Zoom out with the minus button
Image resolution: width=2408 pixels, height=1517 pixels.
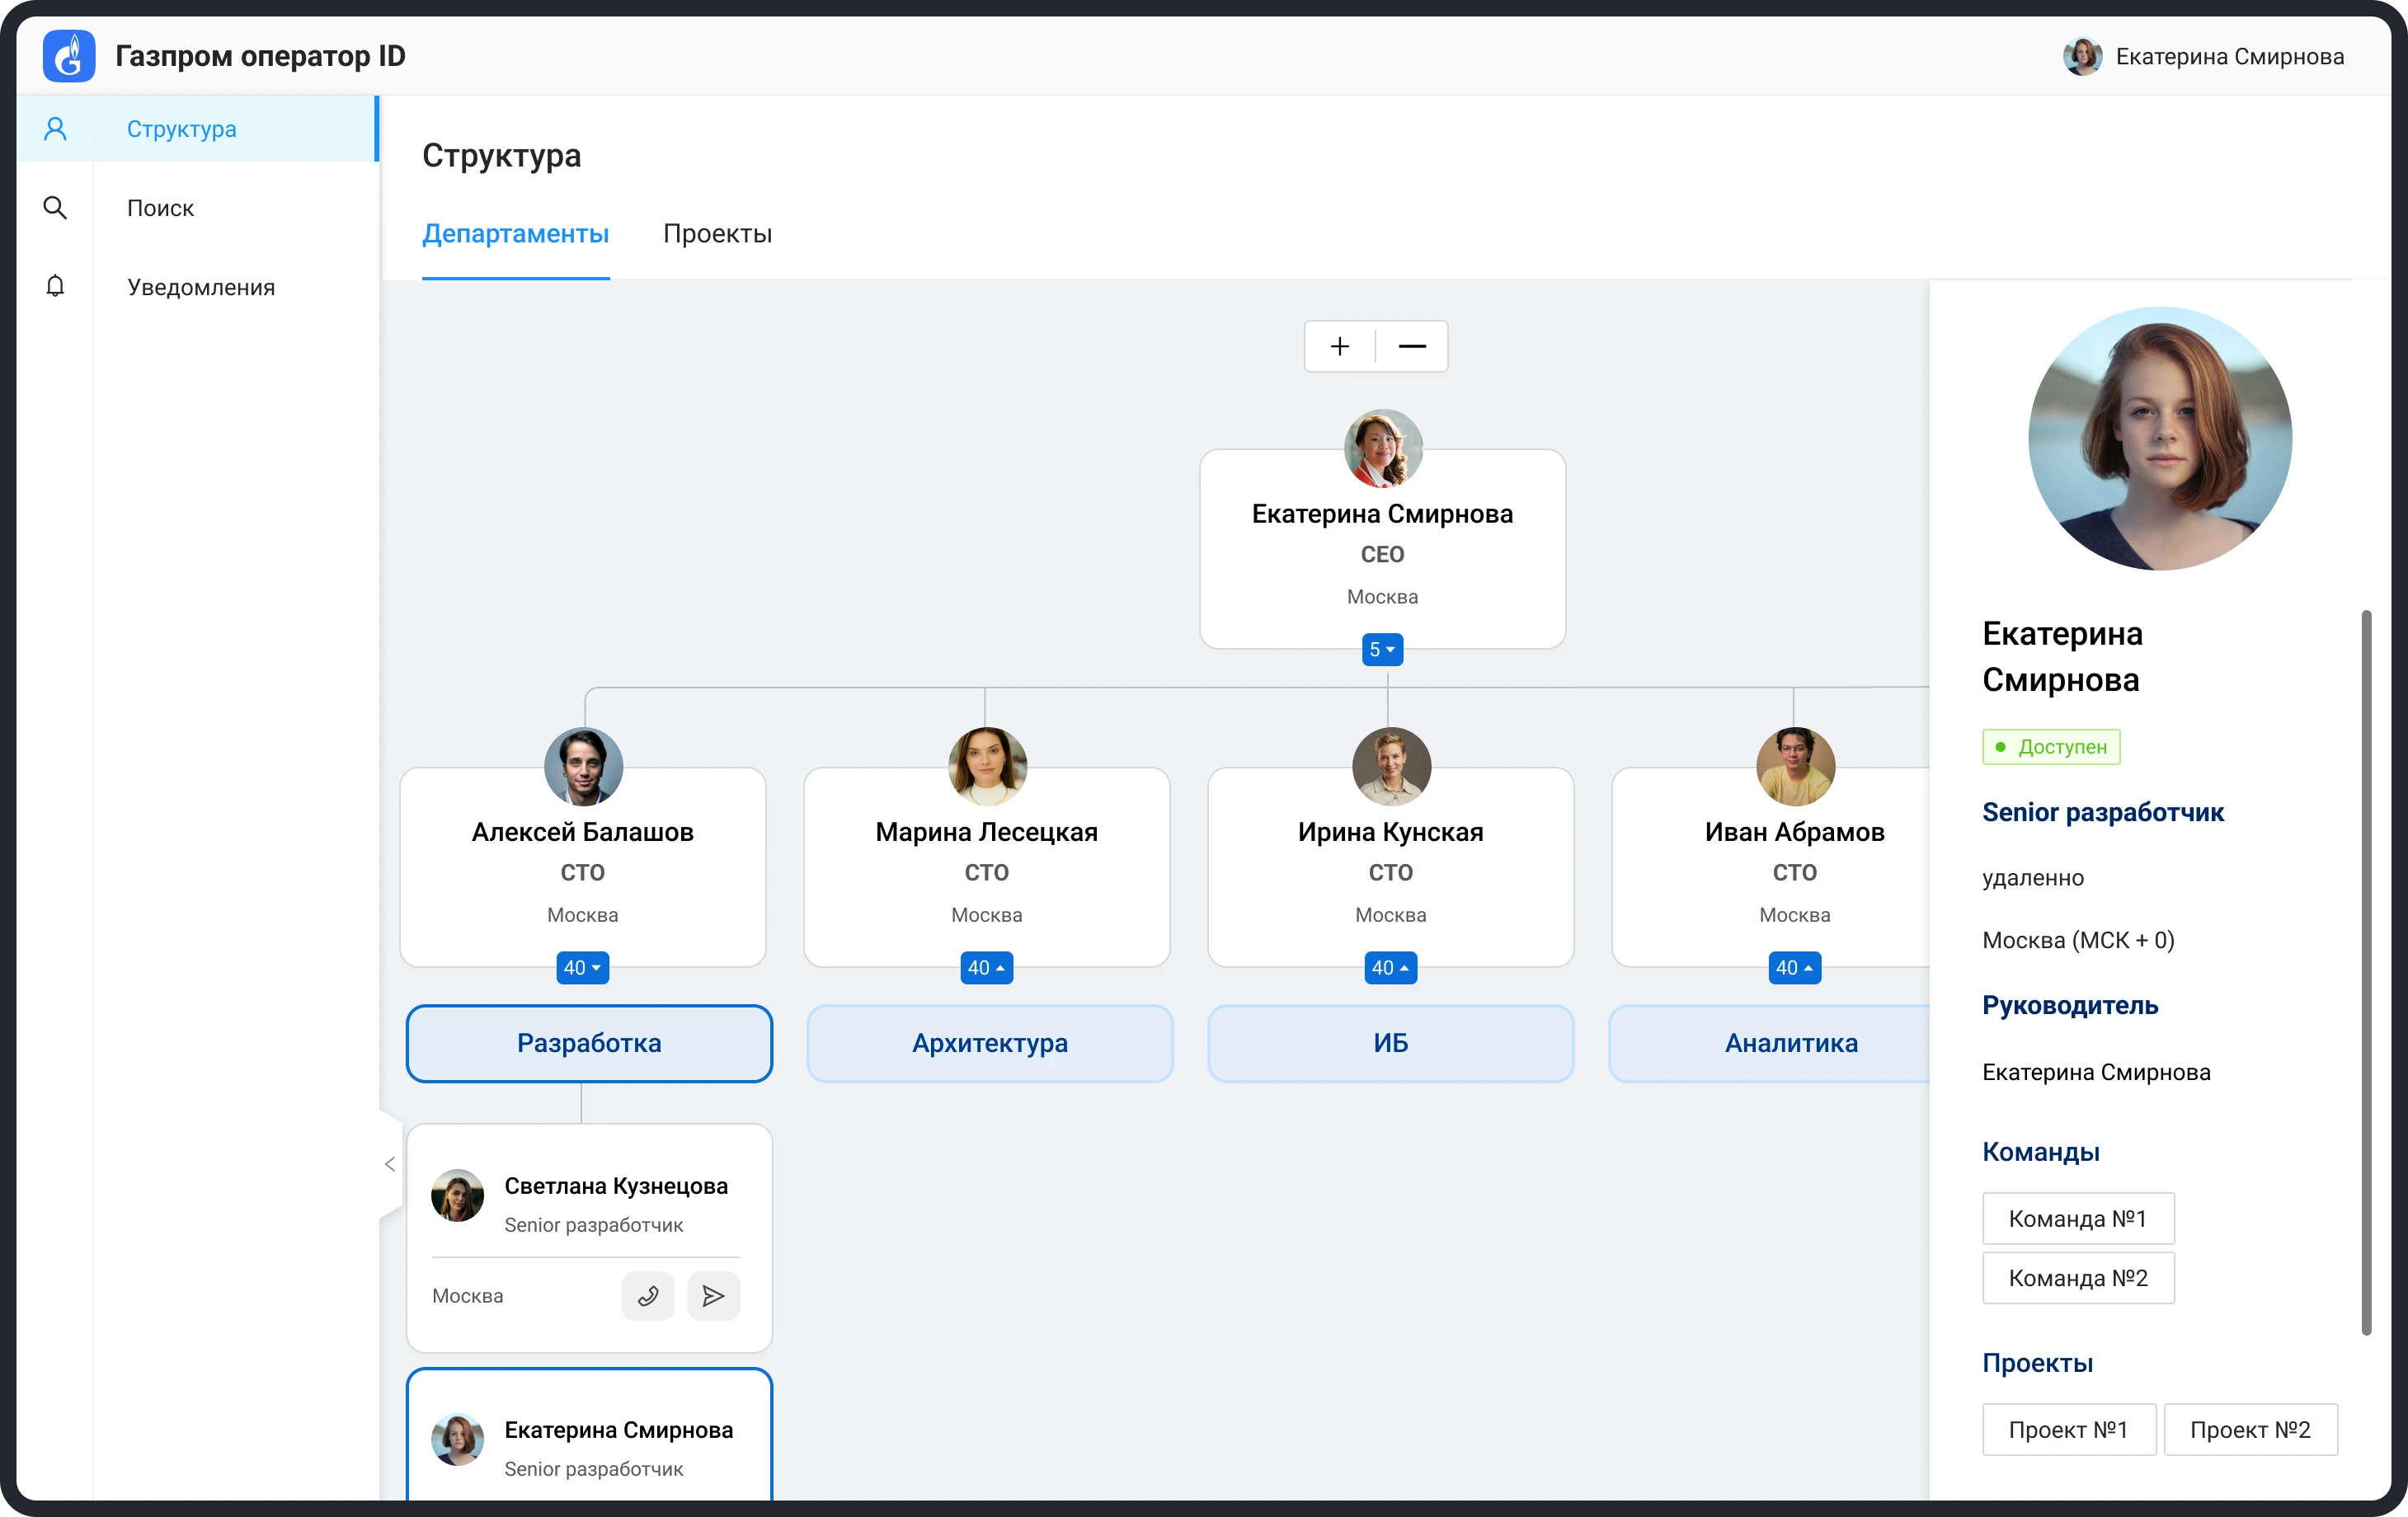pos(1412,346)
